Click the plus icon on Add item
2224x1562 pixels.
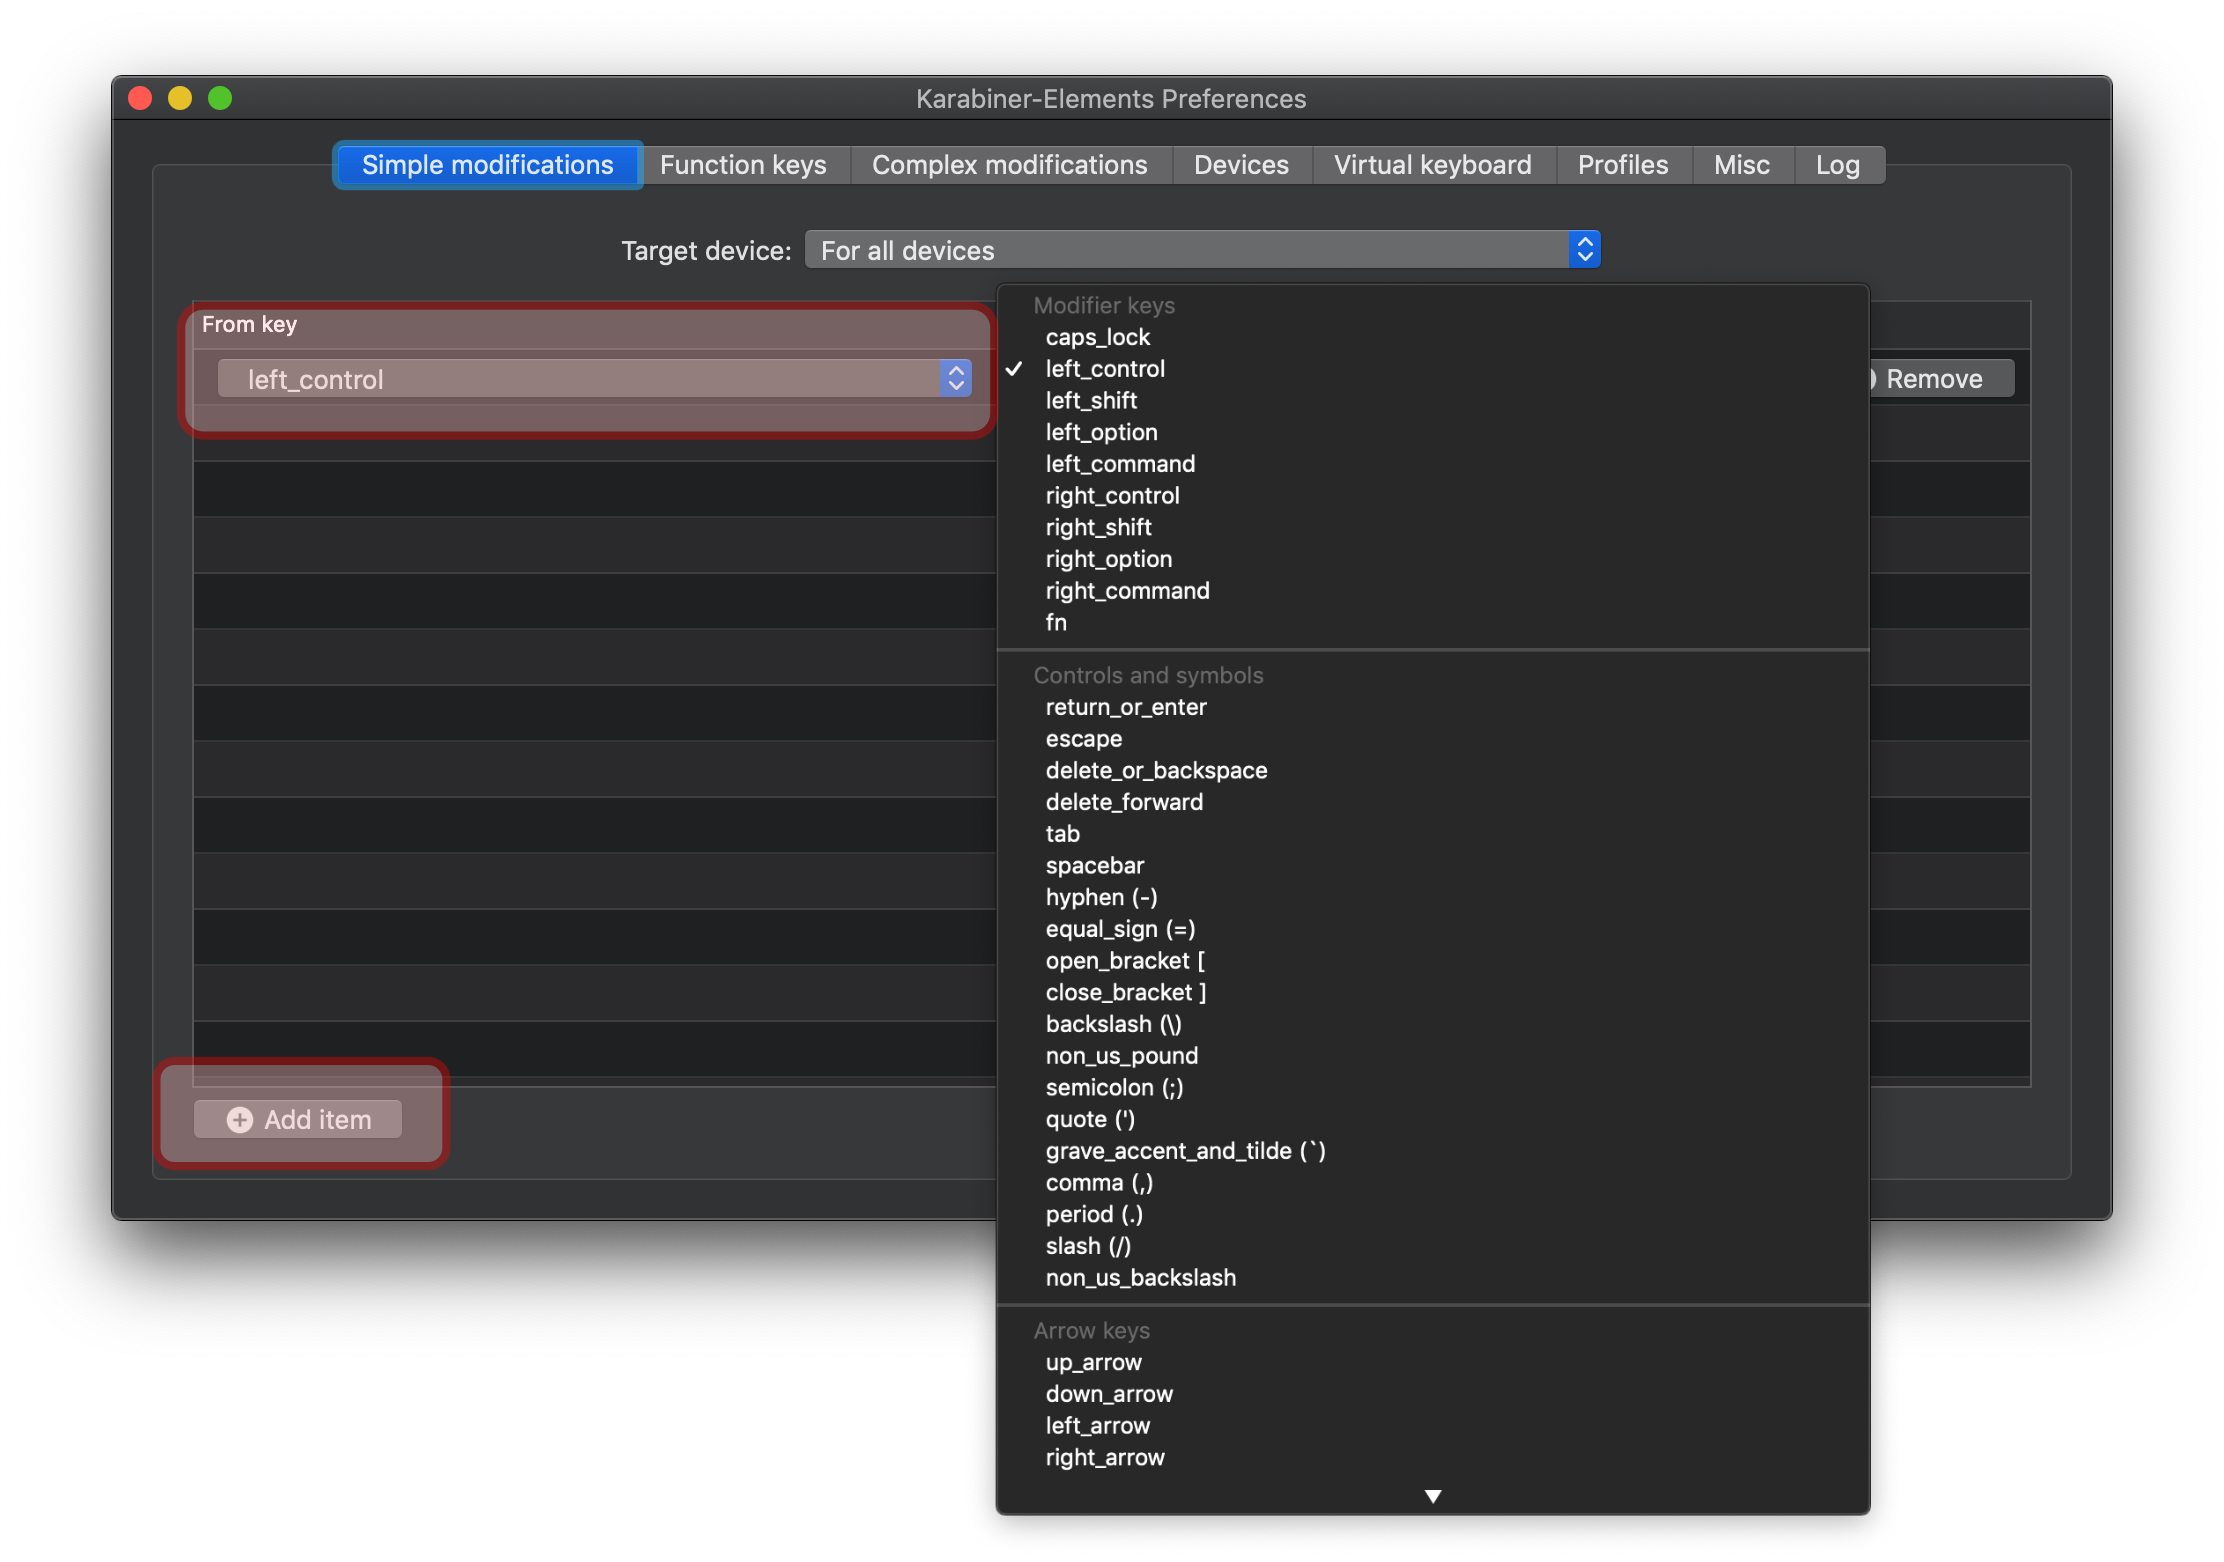(240, 1120)
